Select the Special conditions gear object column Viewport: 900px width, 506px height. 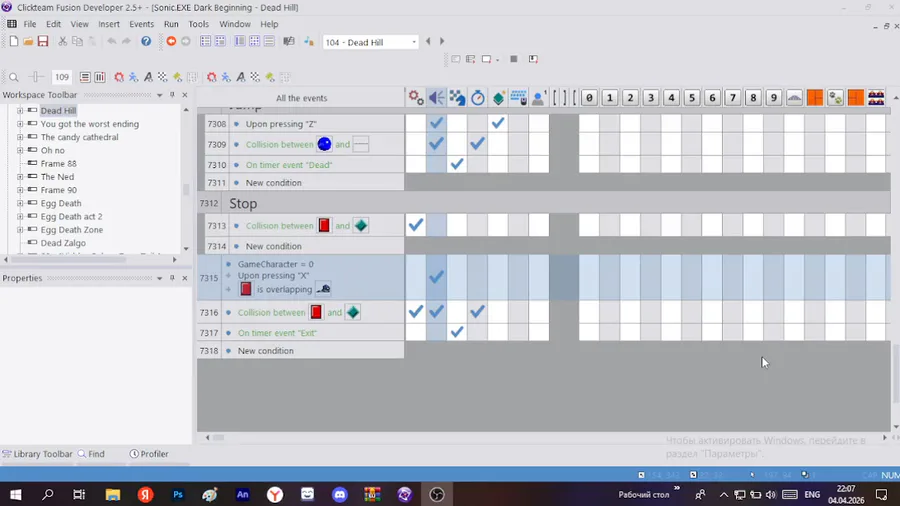416,98
